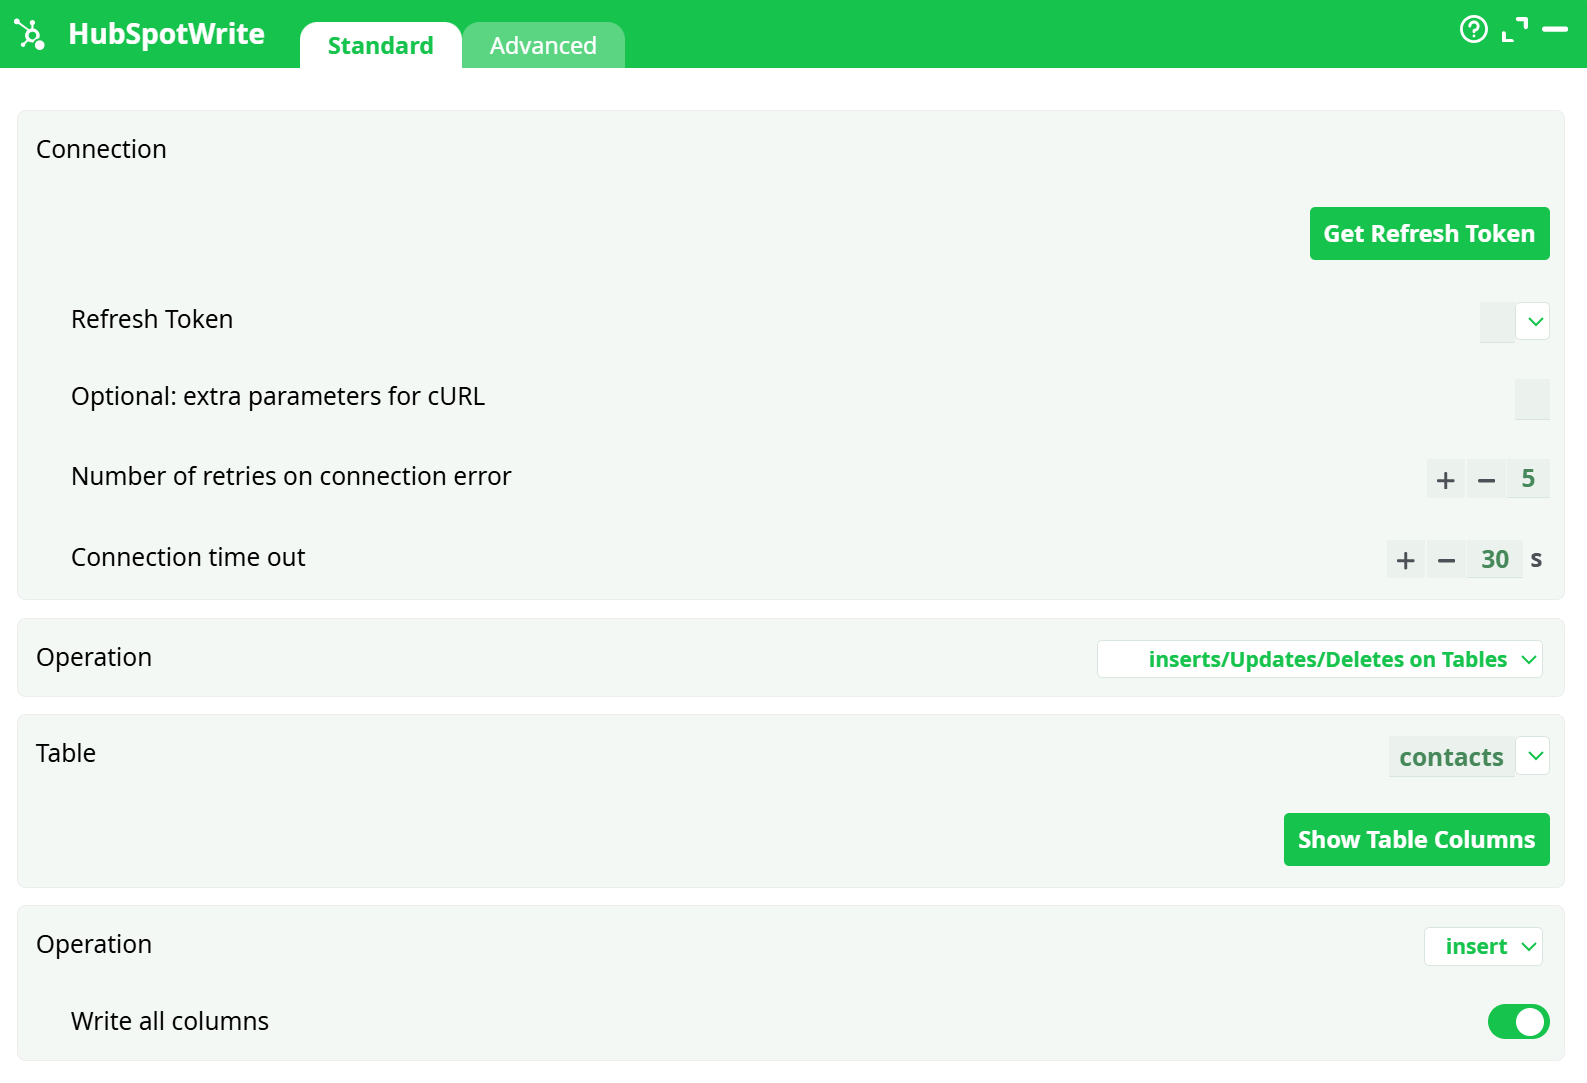Open the inserts/Updates/Deletes on Tables dropdown
The width and height of the screenshot is (1587, 1083).
[1320, 659]
